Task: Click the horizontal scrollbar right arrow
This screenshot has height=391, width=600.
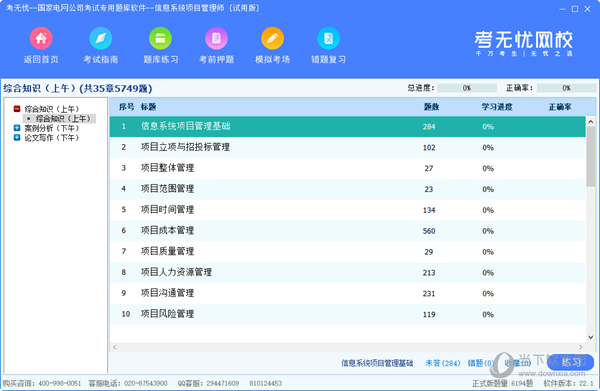Action: click(x=581, y=347)
